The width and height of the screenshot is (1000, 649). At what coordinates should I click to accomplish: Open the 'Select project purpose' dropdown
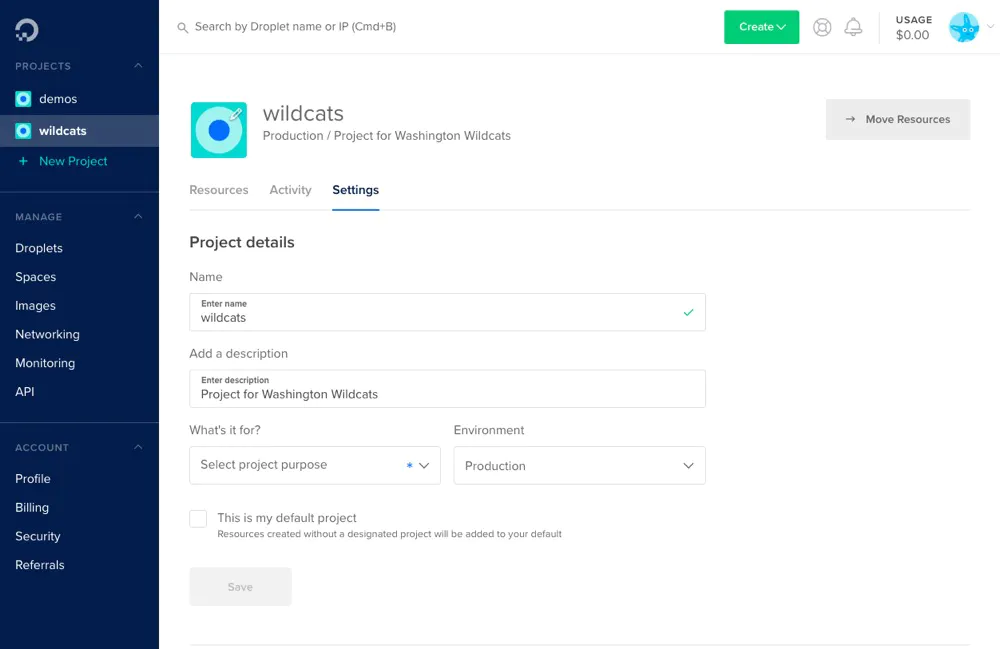(314, 465)
